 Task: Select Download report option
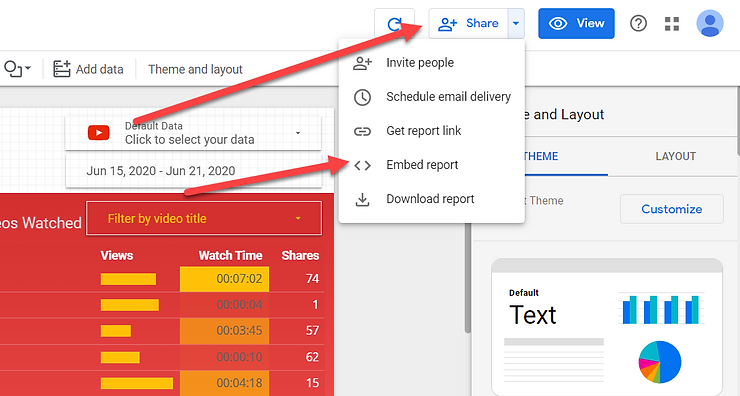click(x=431, y=199)
